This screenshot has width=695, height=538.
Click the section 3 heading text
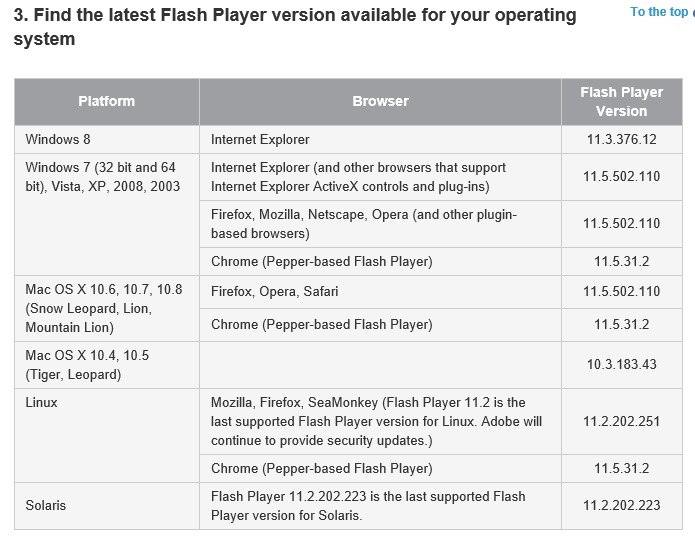pos(295,27)
